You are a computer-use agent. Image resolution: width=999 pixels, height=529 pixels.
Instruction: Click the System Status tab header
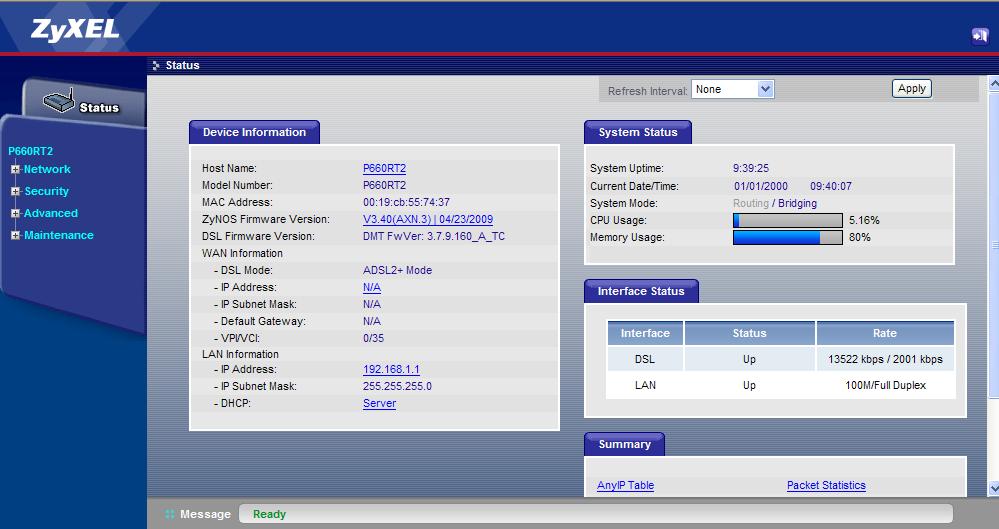click(638, 133)
